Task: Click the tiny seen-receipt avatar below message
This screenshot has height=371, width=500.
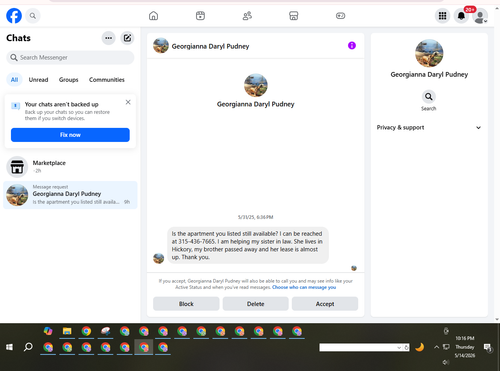Action: 354,268
